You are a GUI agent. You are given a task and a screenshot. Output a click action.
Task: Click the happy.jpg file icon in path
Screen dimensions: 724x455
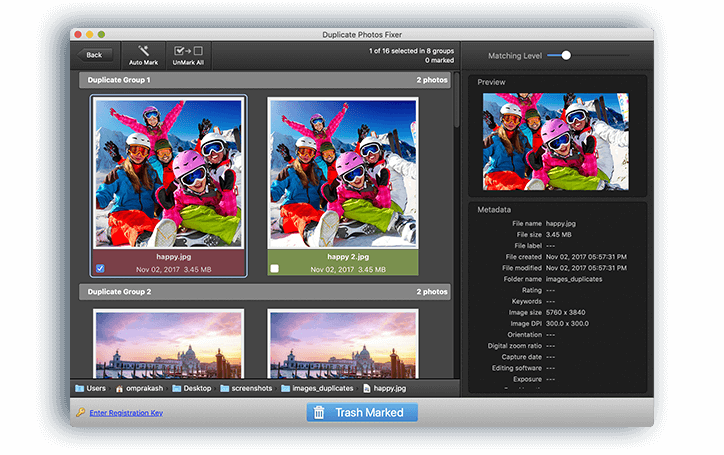[367, 388]
